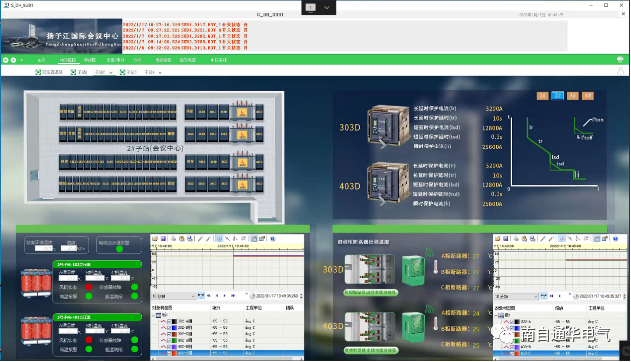Viewport: 631px width, 362px height.
Task: Toggle checkbox of brown curve in left trend list
Action: point(169,334)
